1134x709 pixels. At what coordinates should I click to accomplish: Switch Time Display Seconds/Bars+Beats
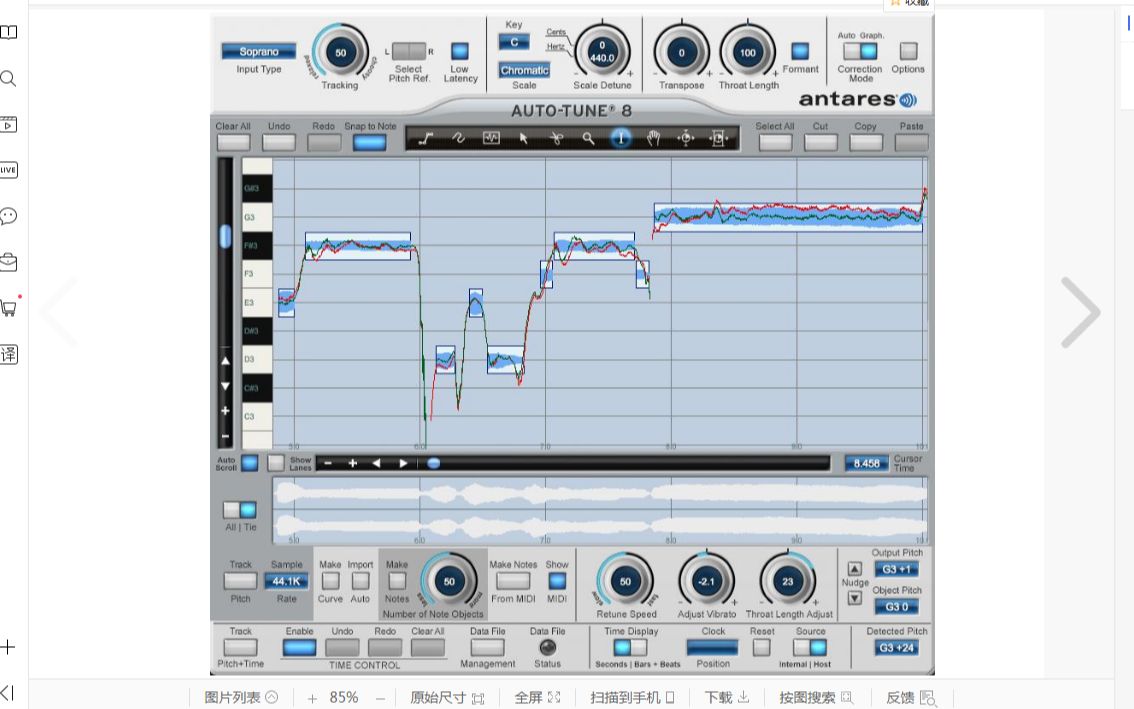coord(630,648)
